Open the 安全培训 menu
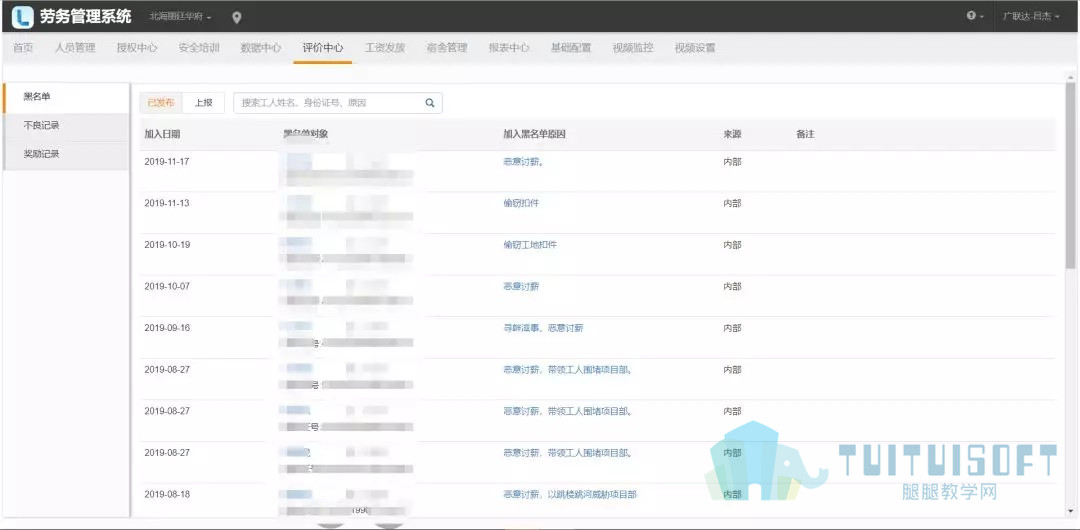1080x530 pixels. coord(199,48)
